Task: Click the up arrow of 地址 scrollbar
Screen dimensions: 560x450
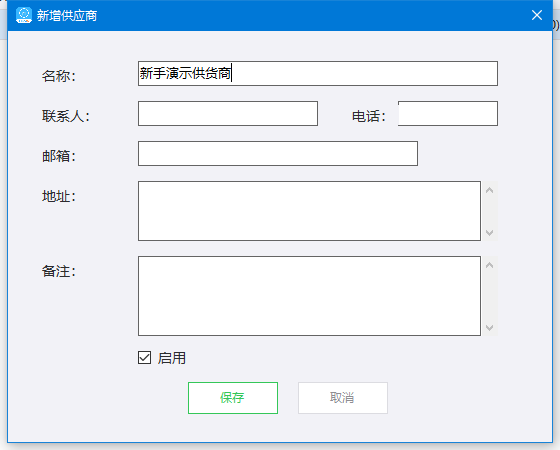Action: point(490,190)
